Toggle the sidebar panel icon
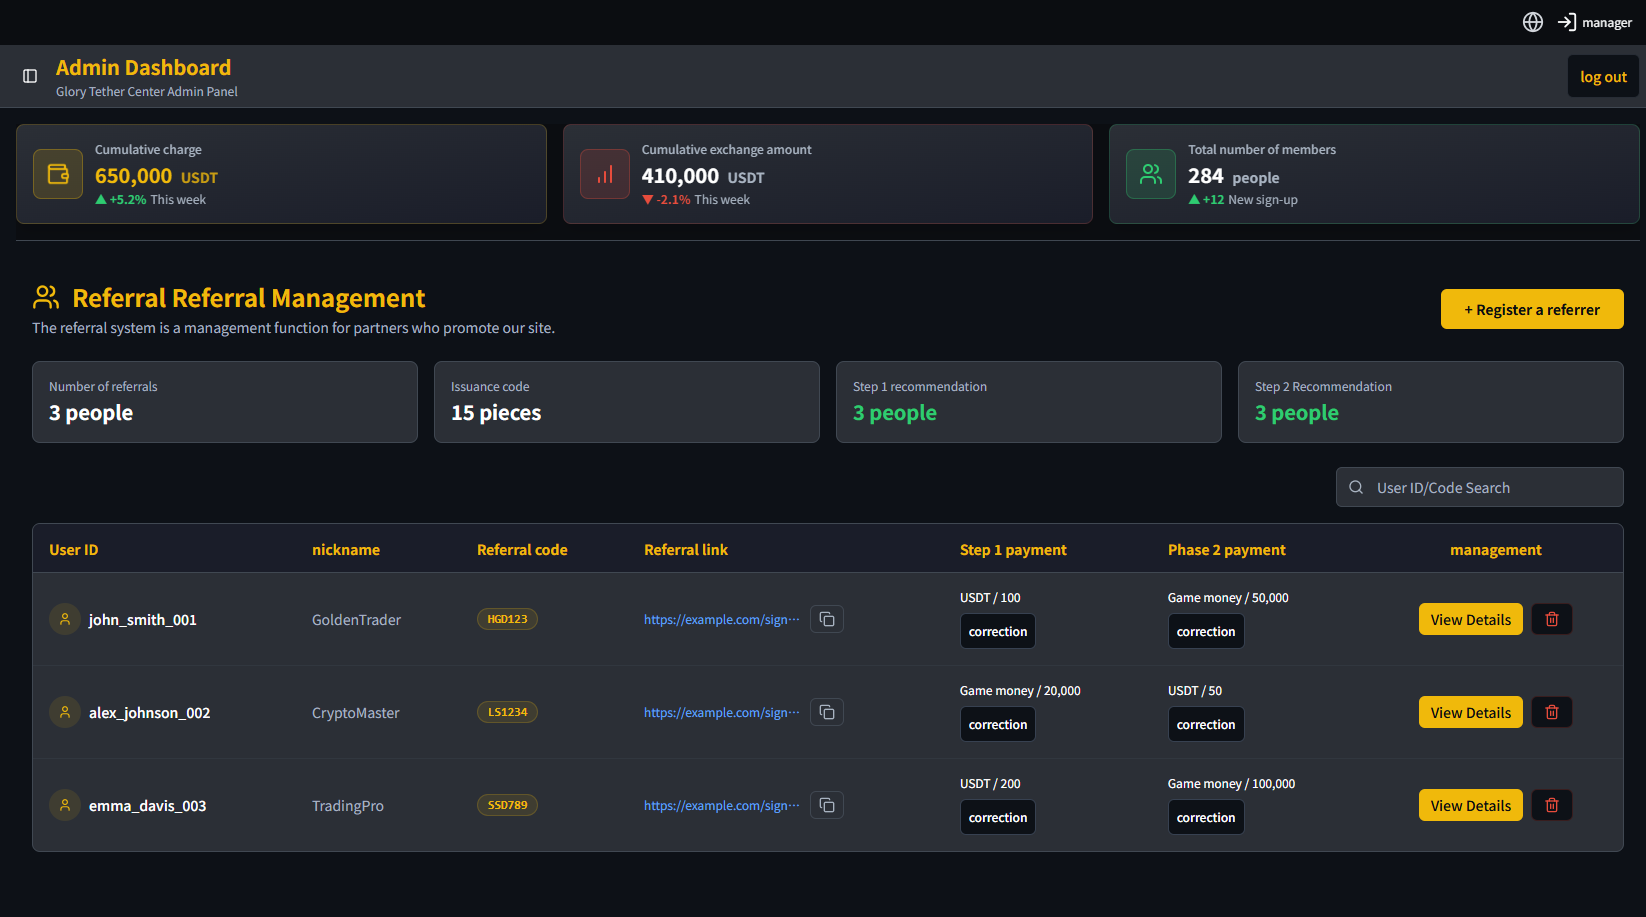 (x=30, y=76)
